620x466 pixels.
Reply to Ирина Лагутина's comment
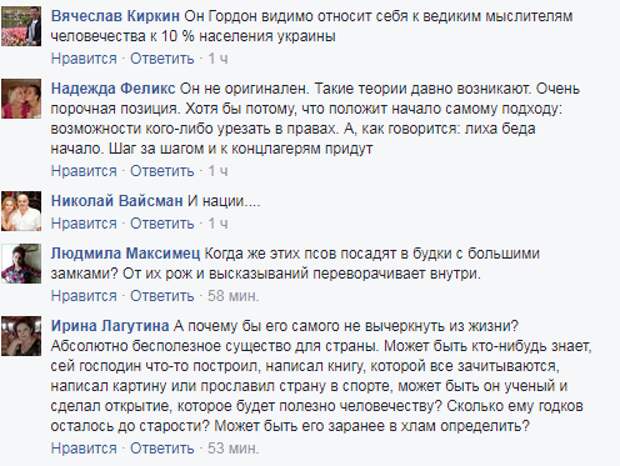tap(162, 448)
